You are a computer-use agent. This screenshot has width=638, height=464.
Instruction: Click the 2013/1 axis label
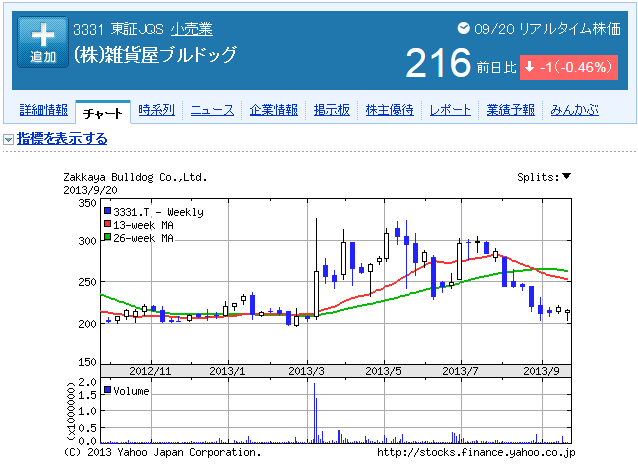tap(227, 371)
